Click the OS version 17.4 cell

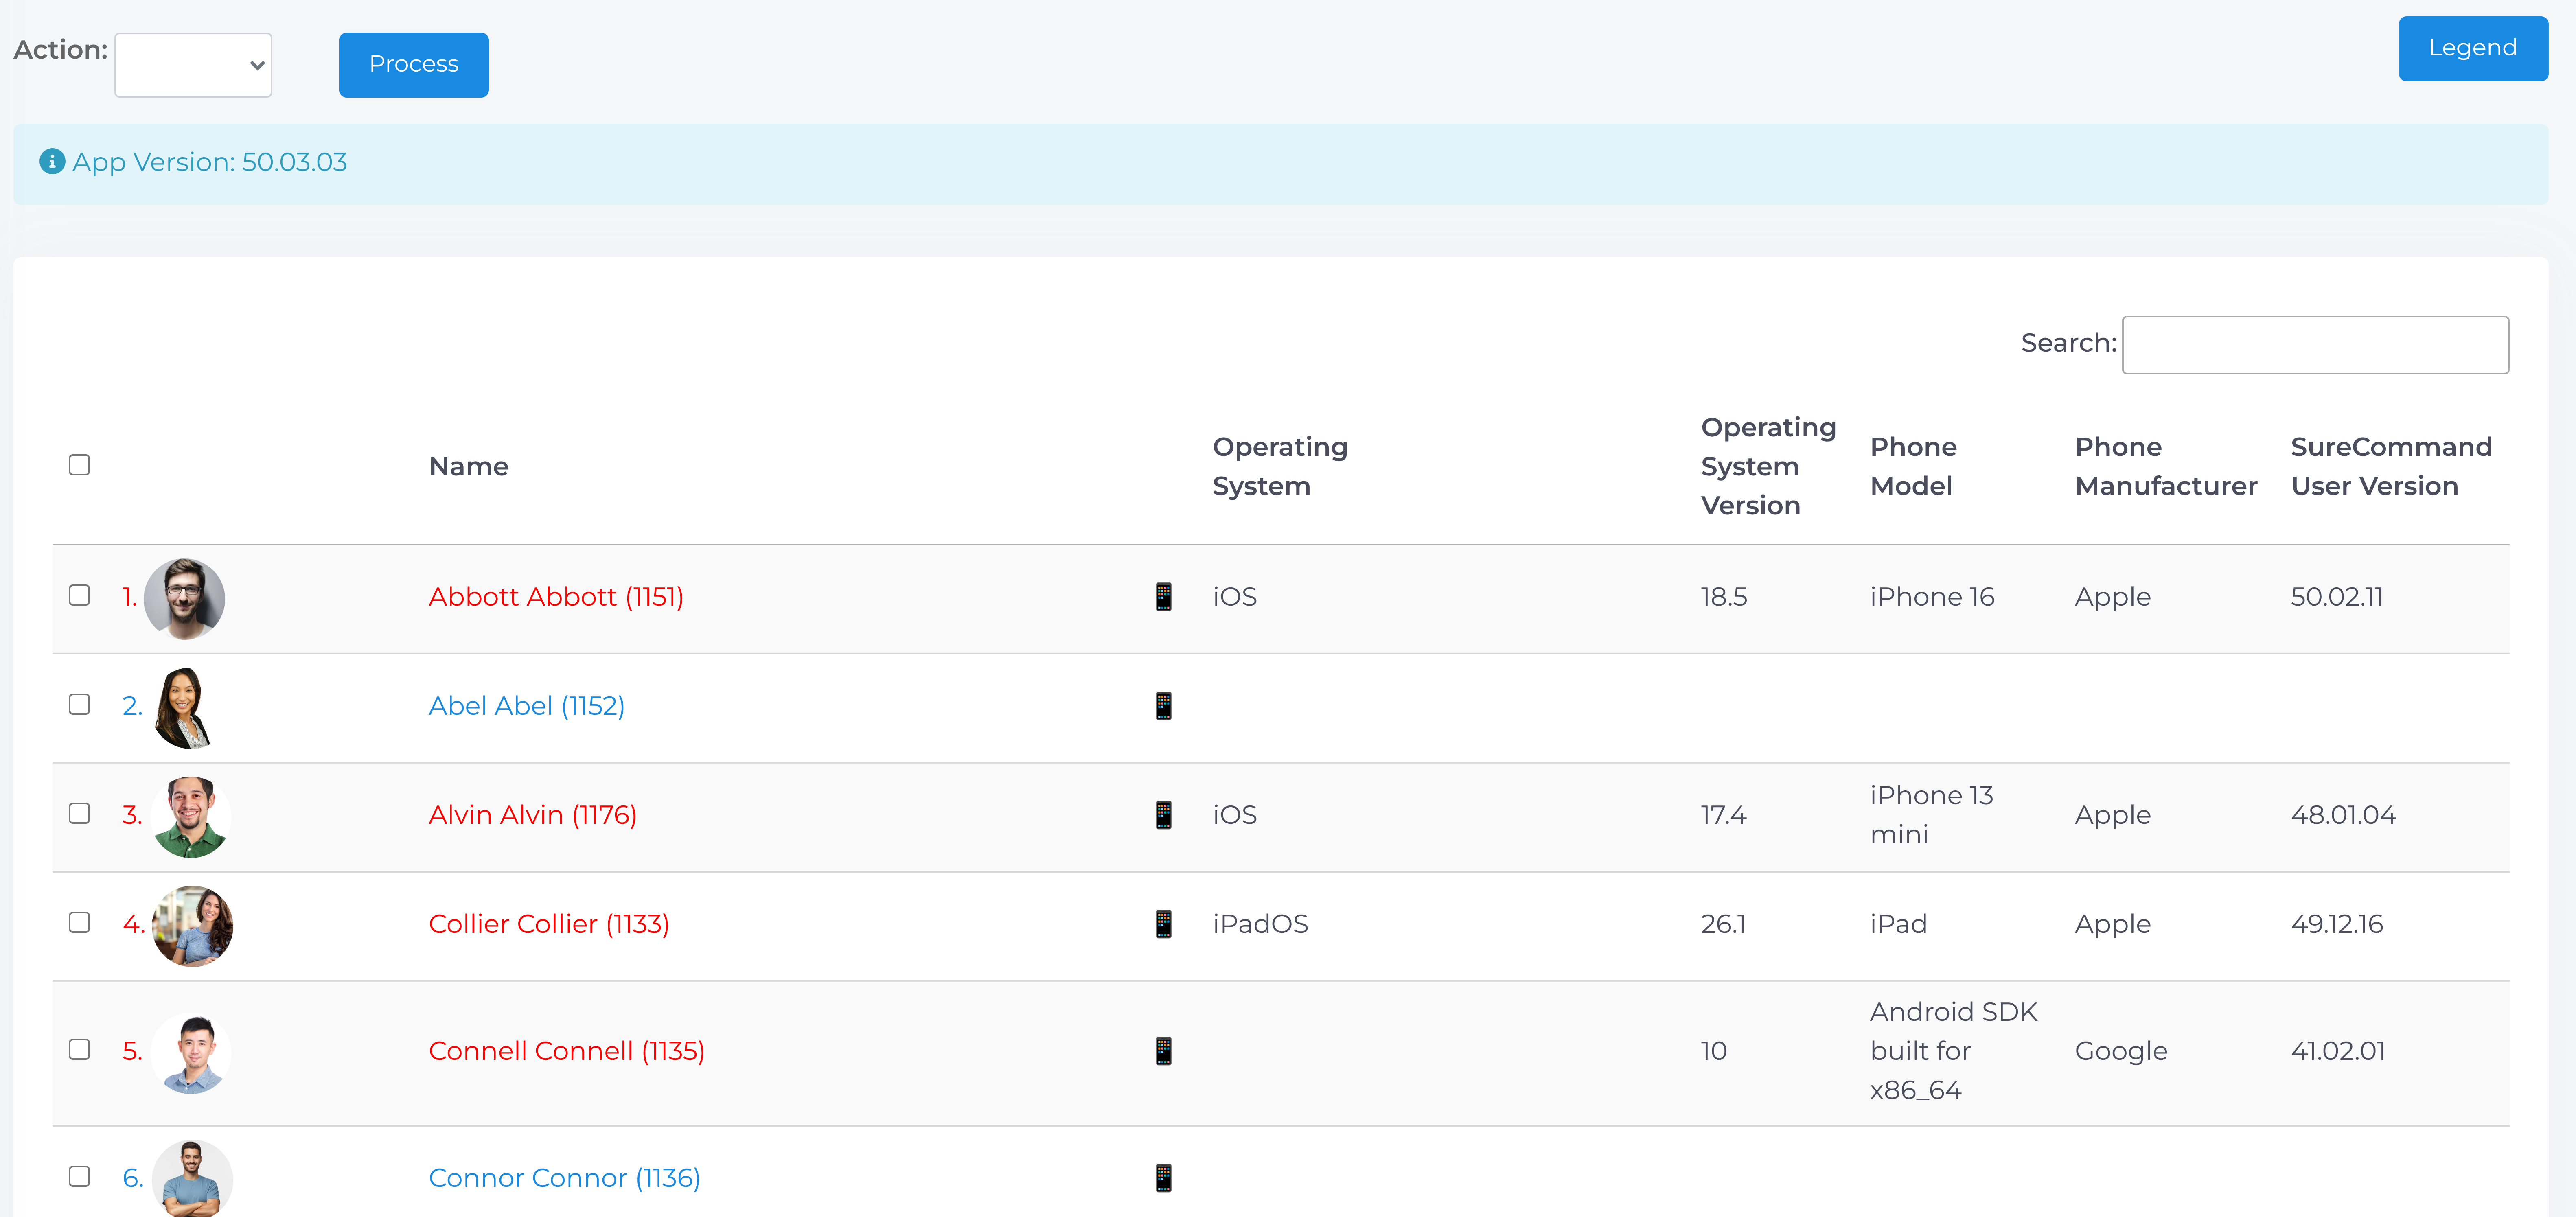click(x=1724, y=815)
